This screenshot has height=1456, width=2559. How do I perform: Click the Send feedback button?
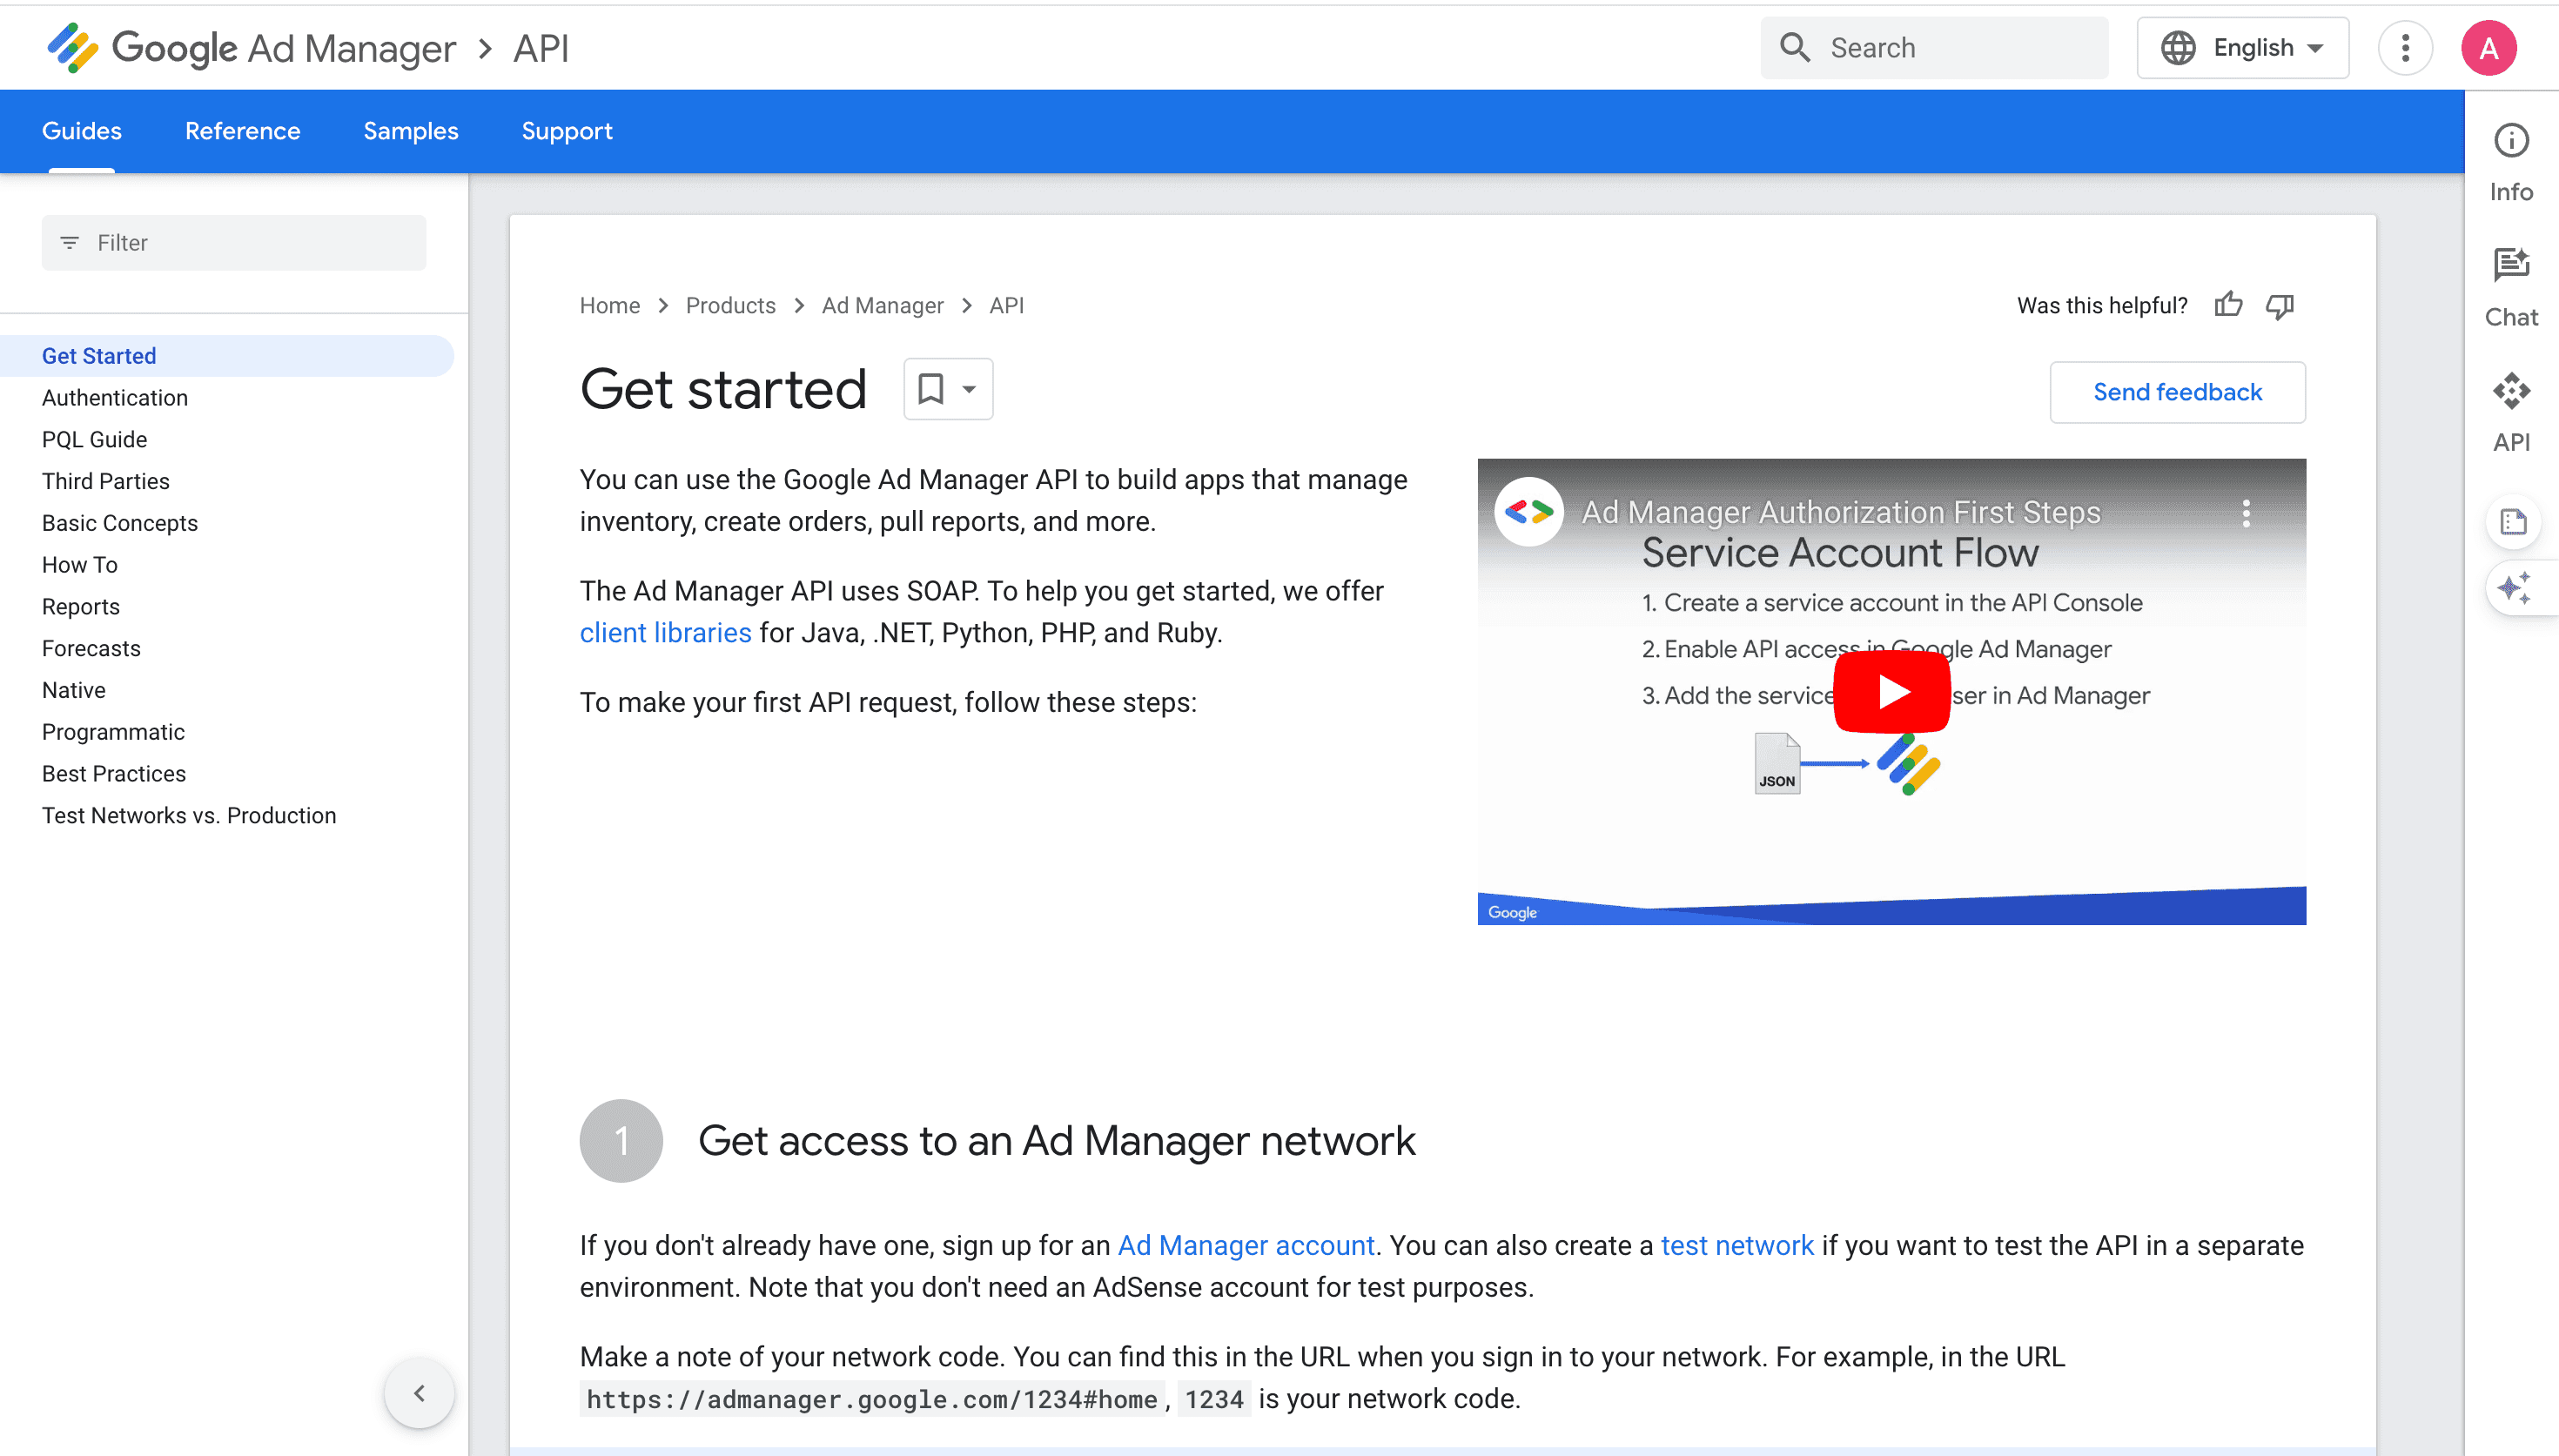click(2177, 392)
